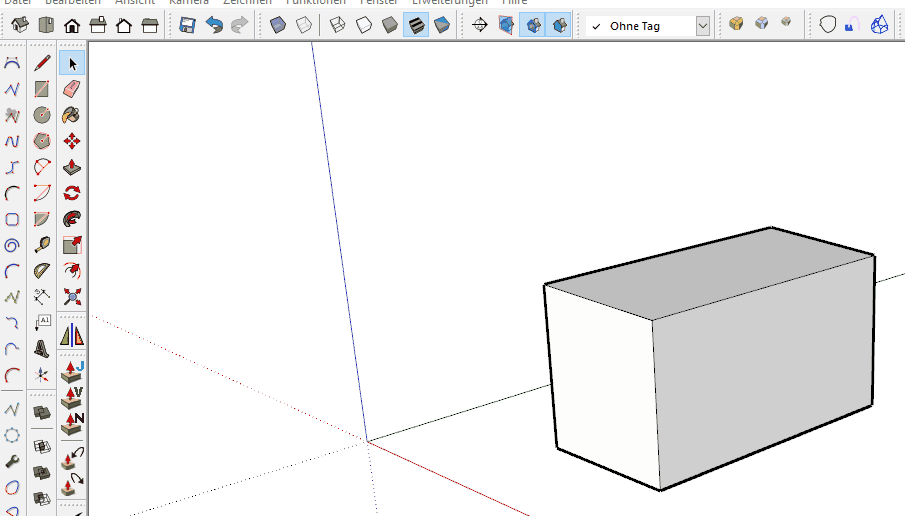
Task: Activate the Rotate tool
Action: pos(71,194)
